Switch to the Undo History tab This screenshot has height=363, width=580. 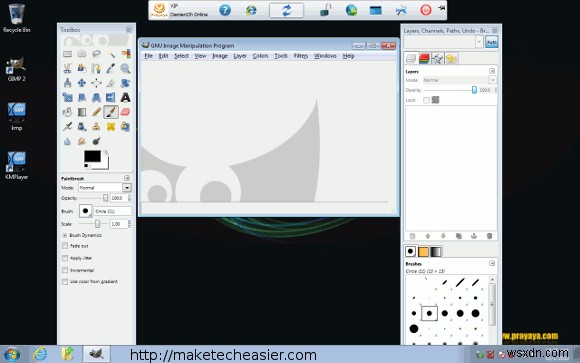tap(451, 58)
